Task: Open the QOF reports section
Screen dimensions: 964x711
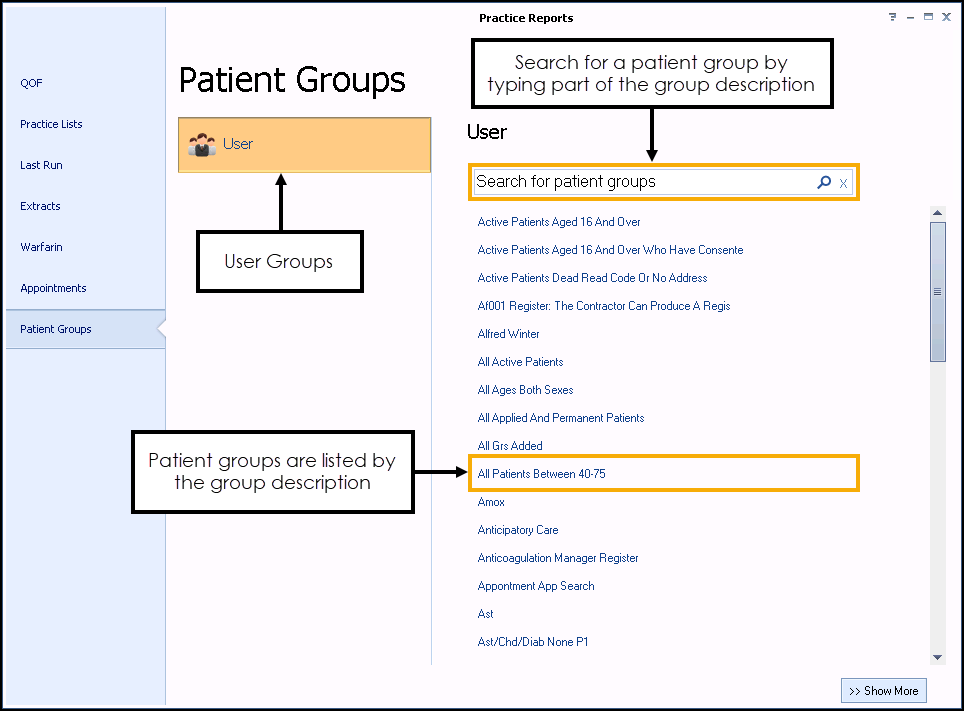Action: [32, 83]
